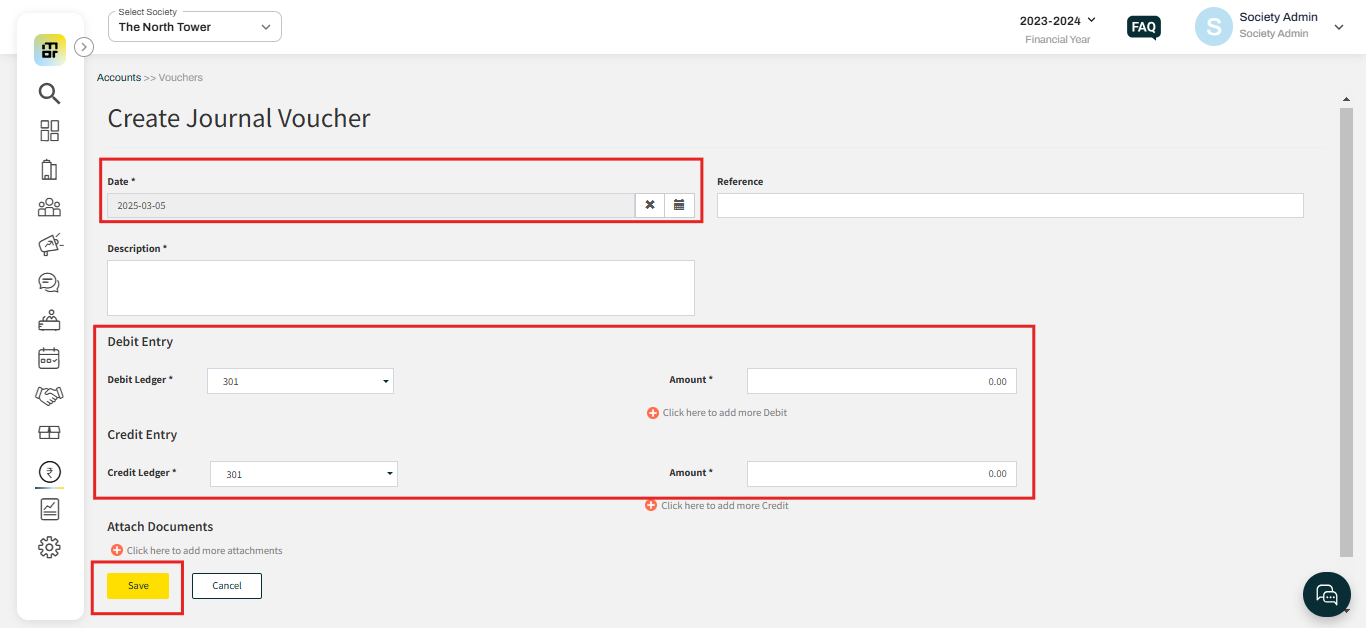Image resolution: width=1366 pixels, height=628 pixels.
Task: Focus the Description text area
Action: 401,288
